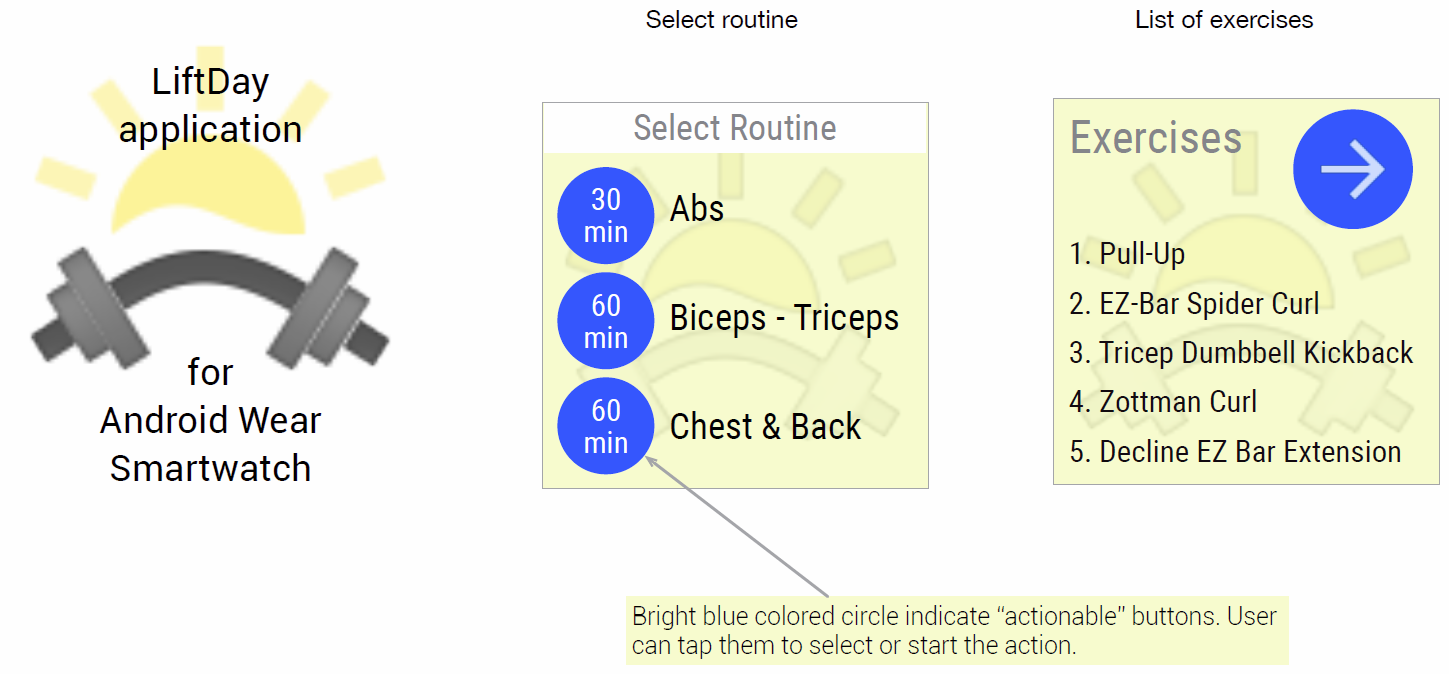The width and height of the screenshot is (1449, 674).
Task: Choose exercise 2. EZ-Bar Spider Curl
Action: point(1194,303)
